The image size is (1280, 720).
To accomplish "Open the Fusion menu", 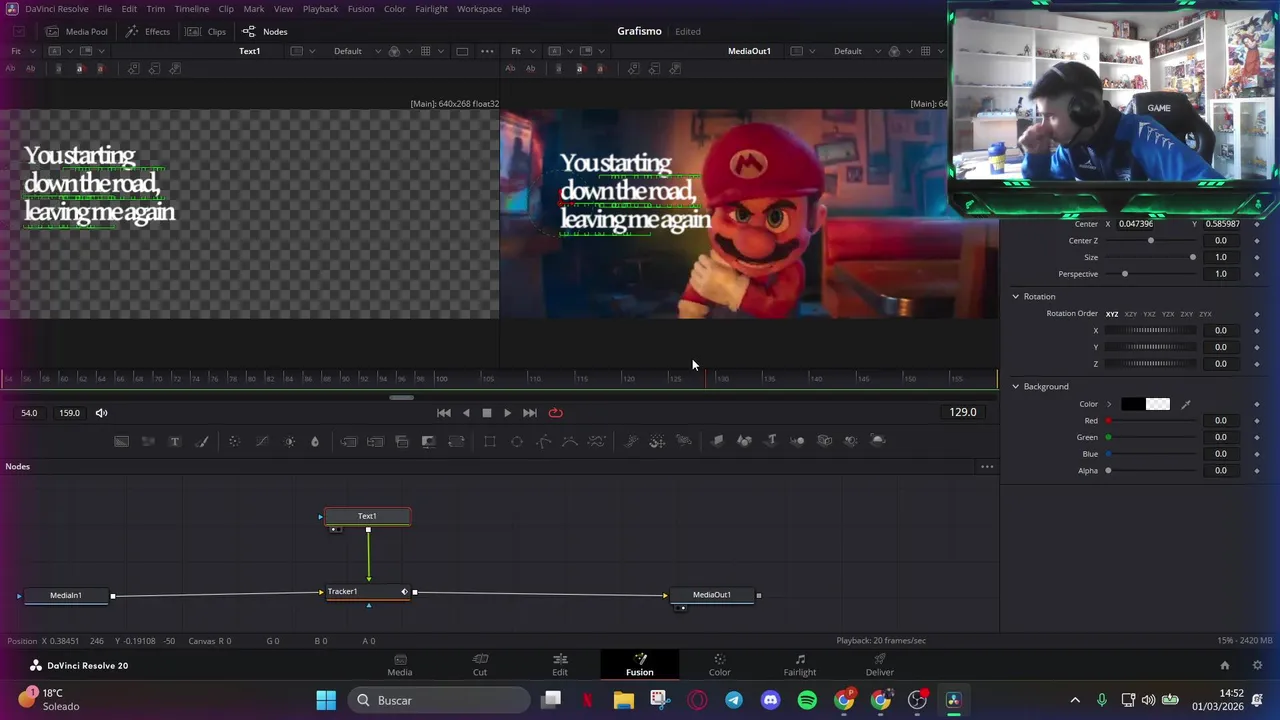I will [x=361, y=9].
